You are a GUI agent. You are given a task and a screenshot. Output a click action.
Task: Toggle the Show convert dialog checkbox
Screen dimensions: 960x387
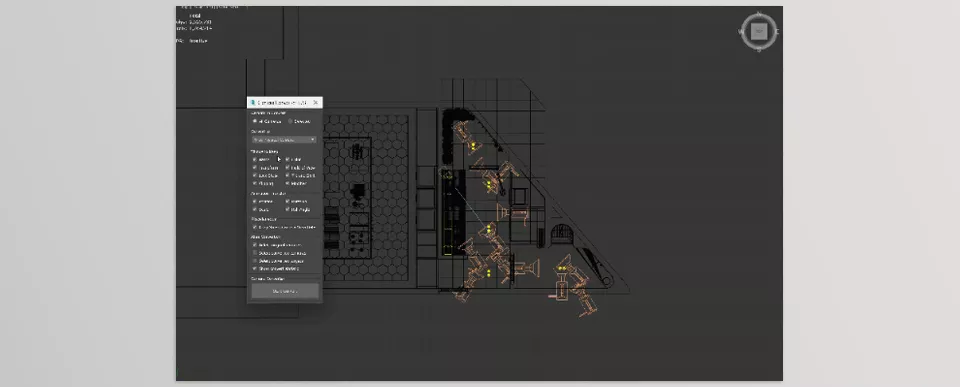(255, 268)
